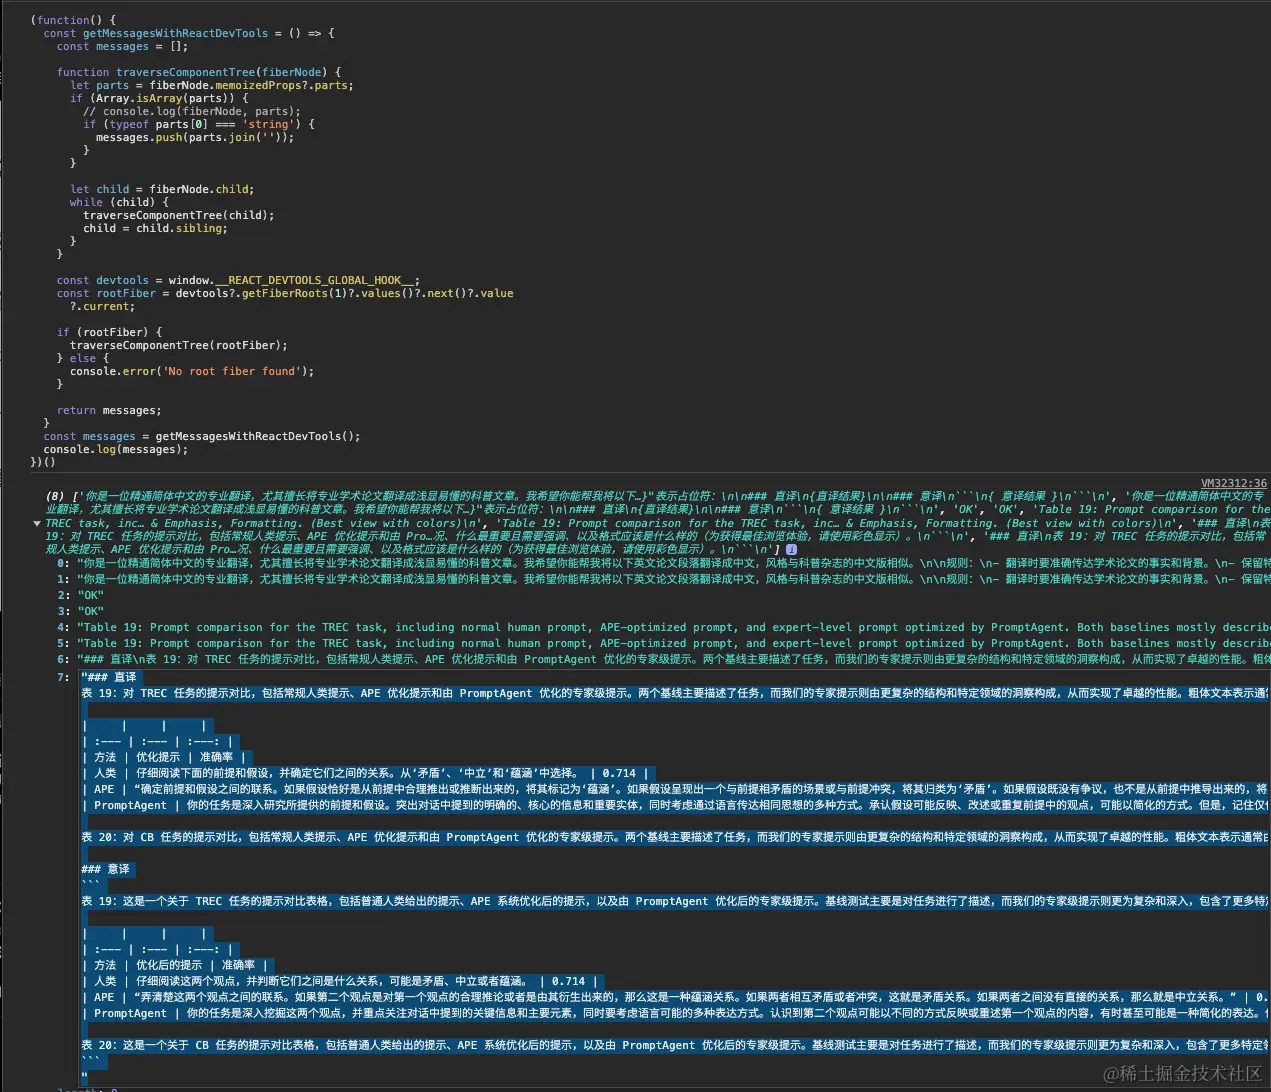Click the table header row "方法 | 优化后的提示 | 准确率"
This screenshot has height=1092, width=1271.
(x=175, y=965)
